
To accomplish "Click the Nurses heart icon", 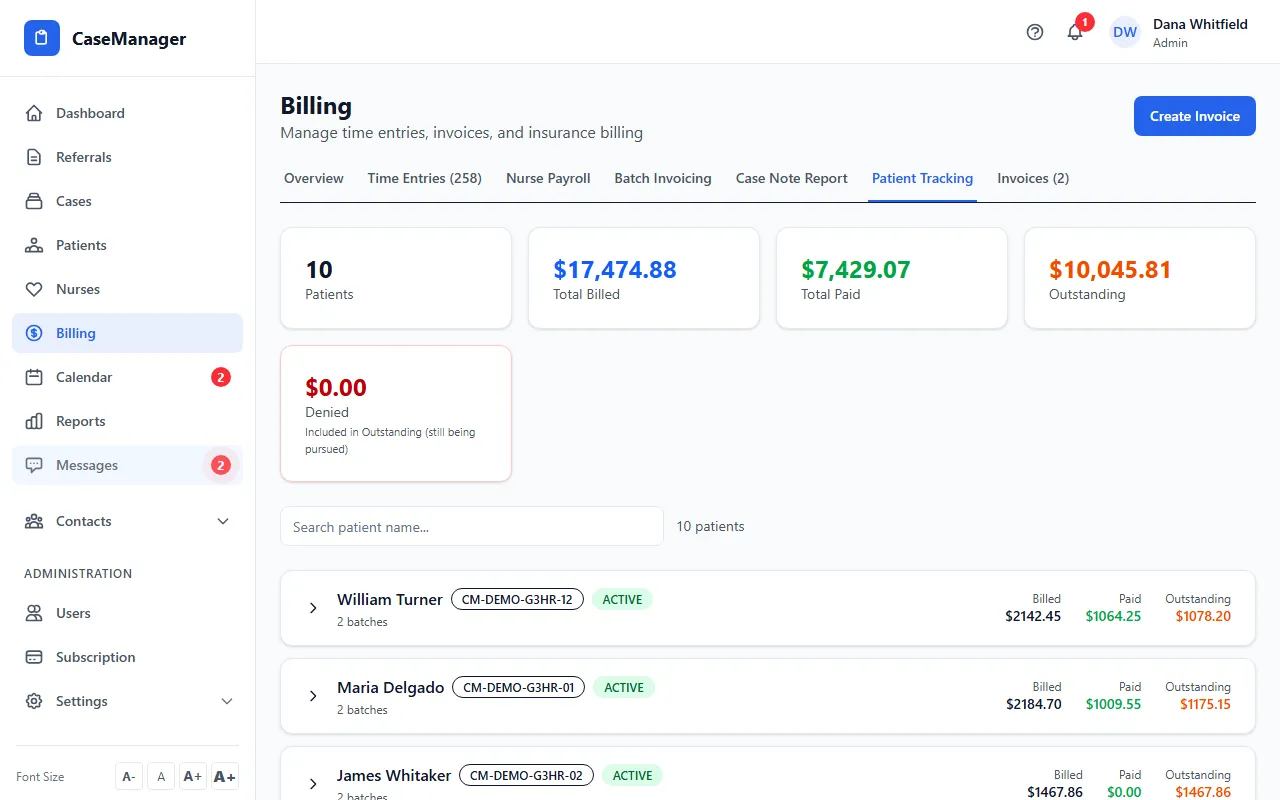I will (x=34, y=289).
